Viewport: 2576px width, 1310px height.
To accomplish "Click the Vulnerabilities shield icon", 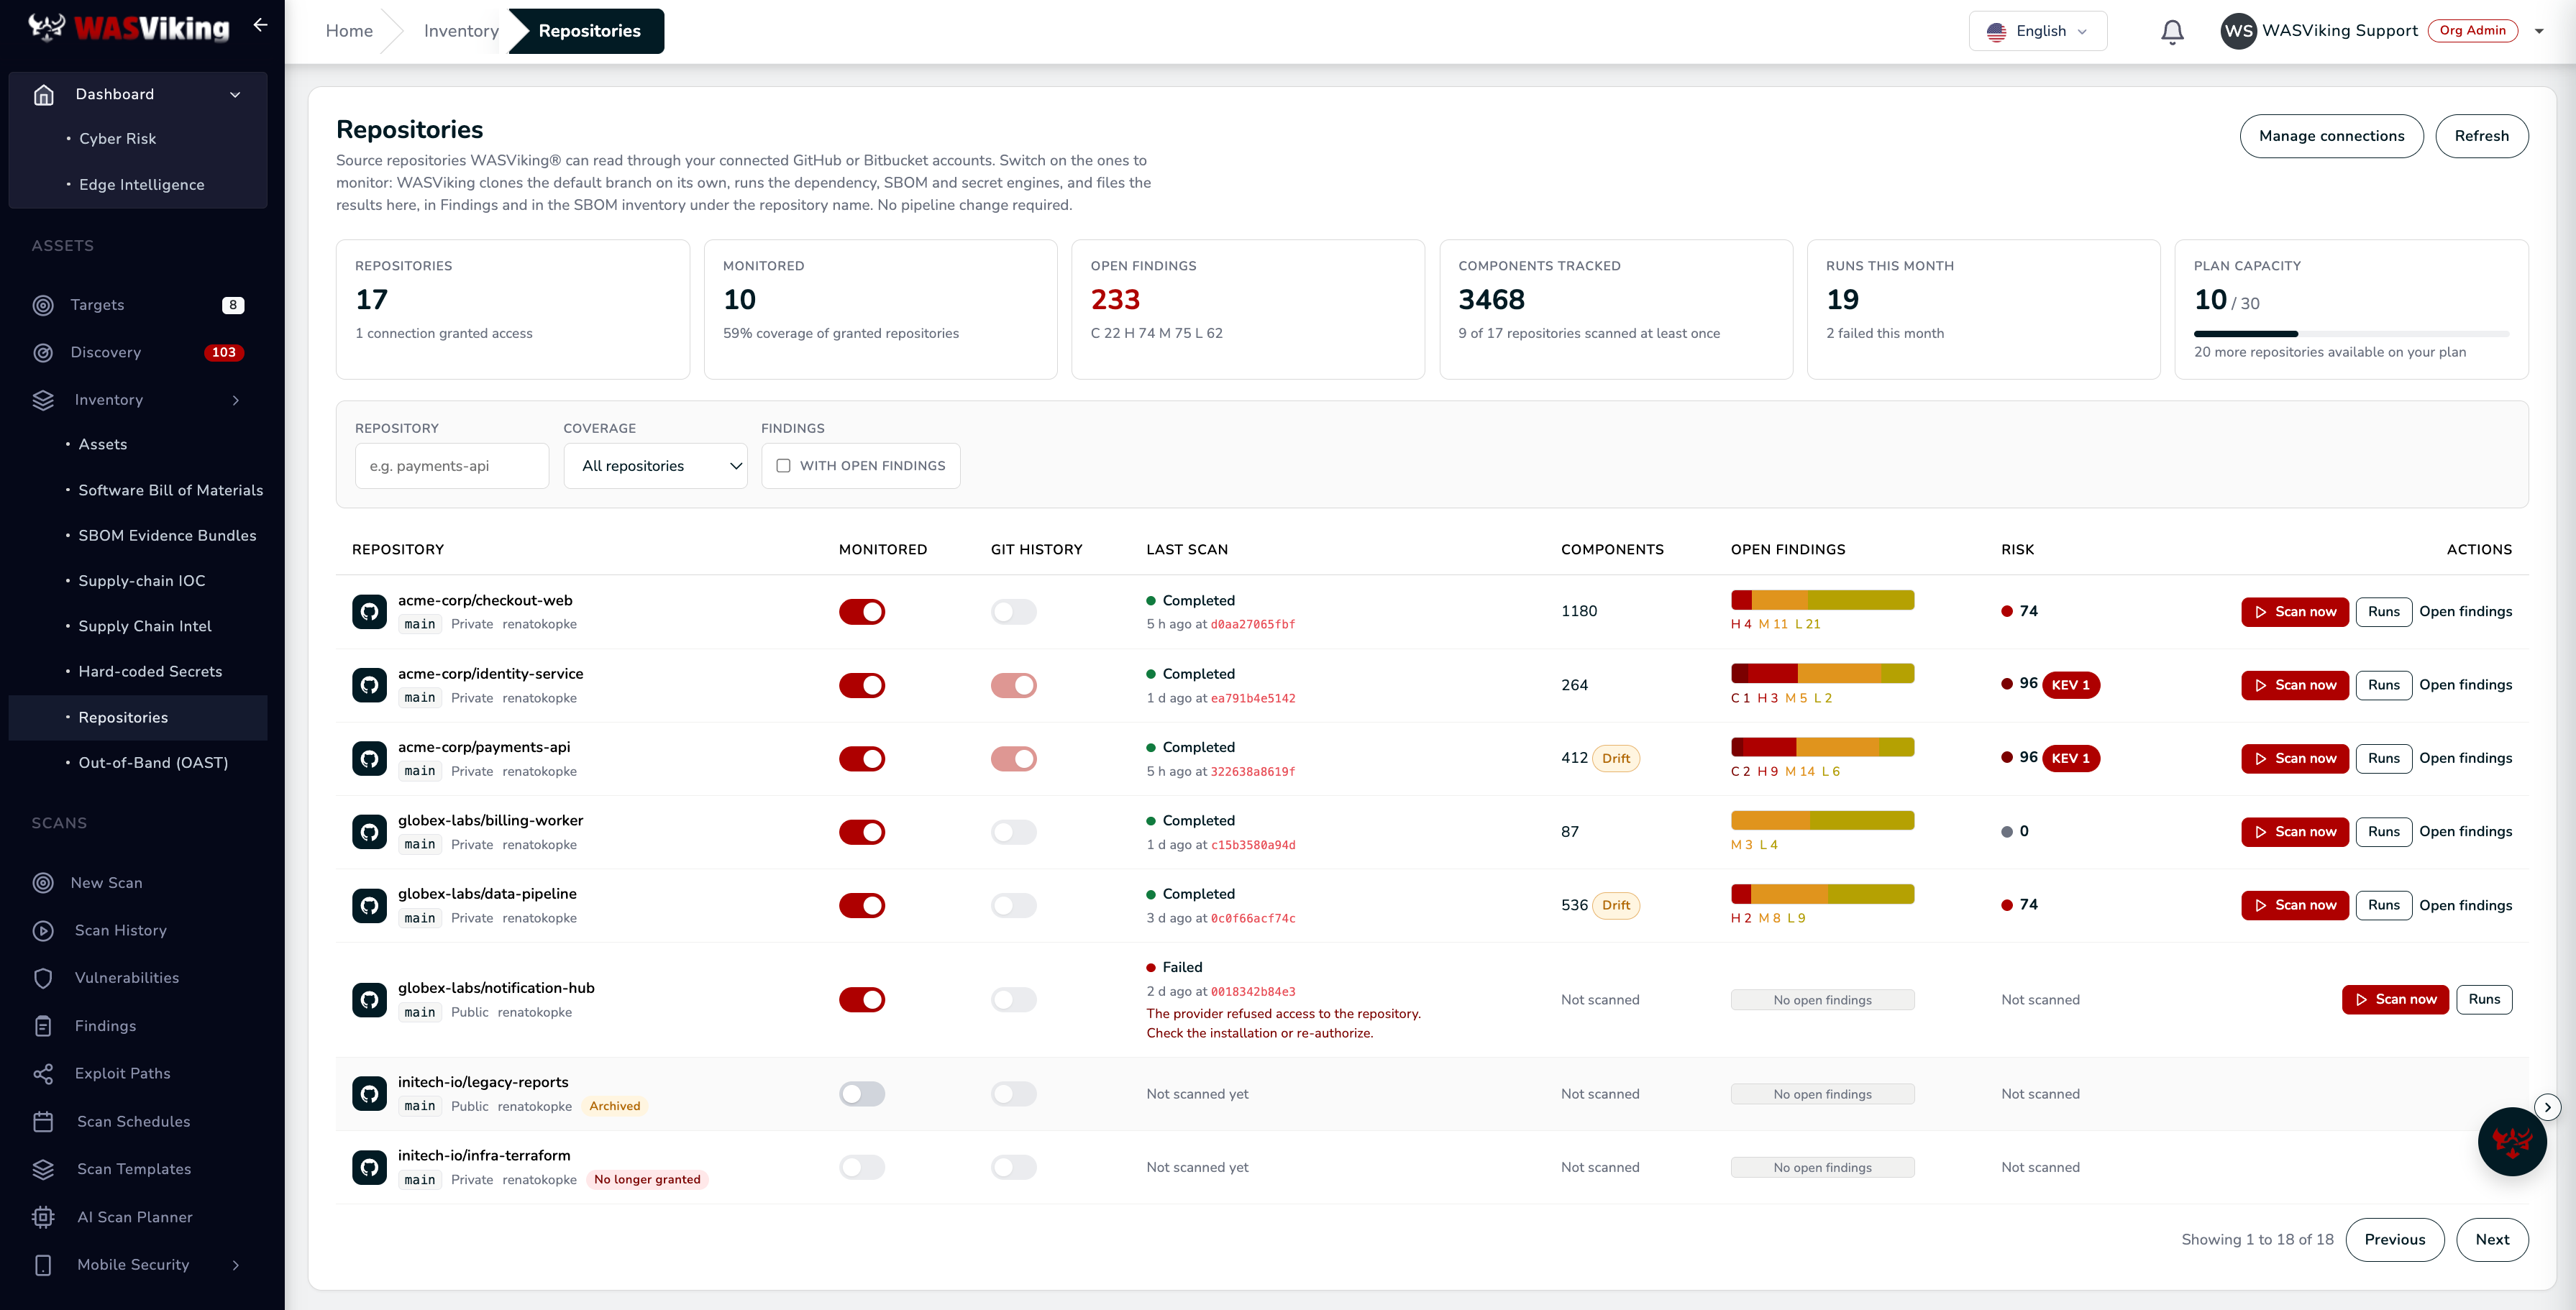I will click(43, 978).
